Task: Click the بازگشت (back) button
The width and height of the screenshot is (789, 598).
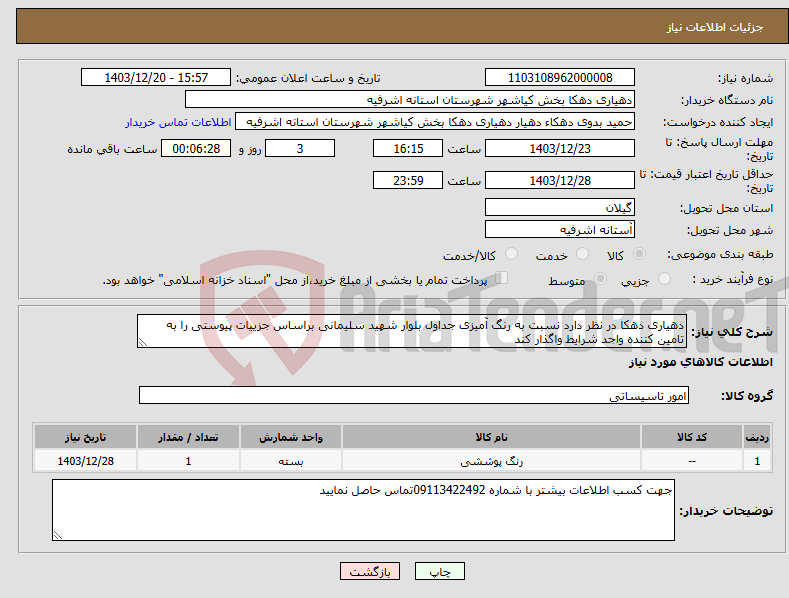Action: pyautogui.click(x=370, y=571)
